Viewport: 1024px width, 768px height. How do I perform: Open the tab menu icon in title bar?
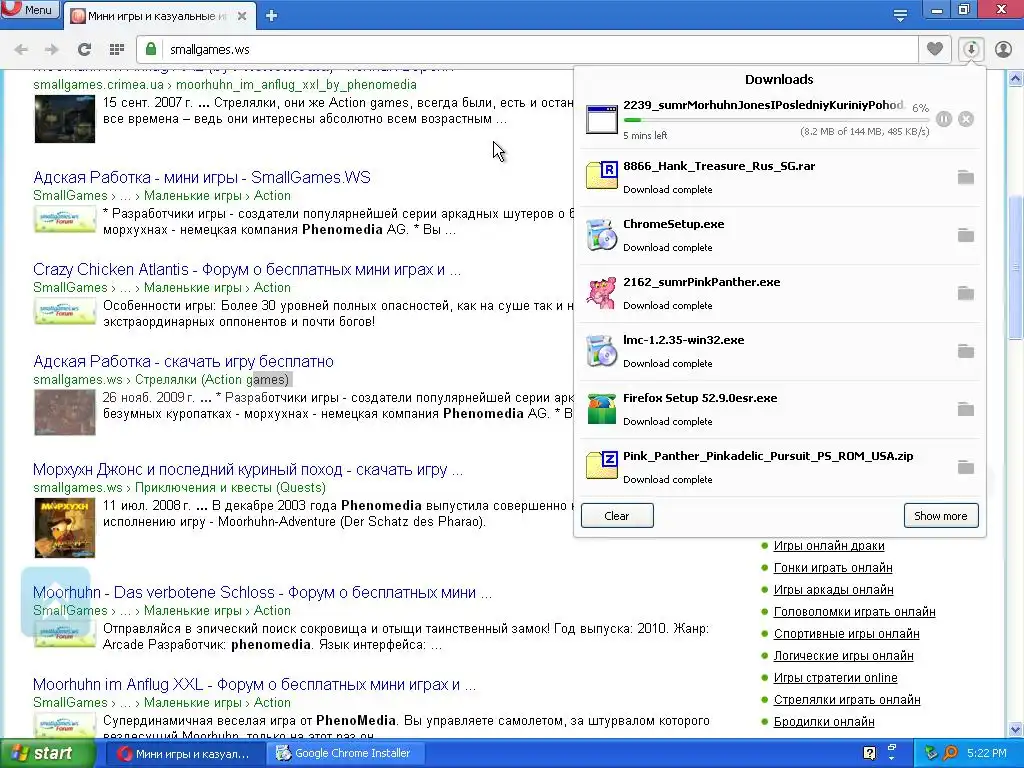[x=900, y=16]
